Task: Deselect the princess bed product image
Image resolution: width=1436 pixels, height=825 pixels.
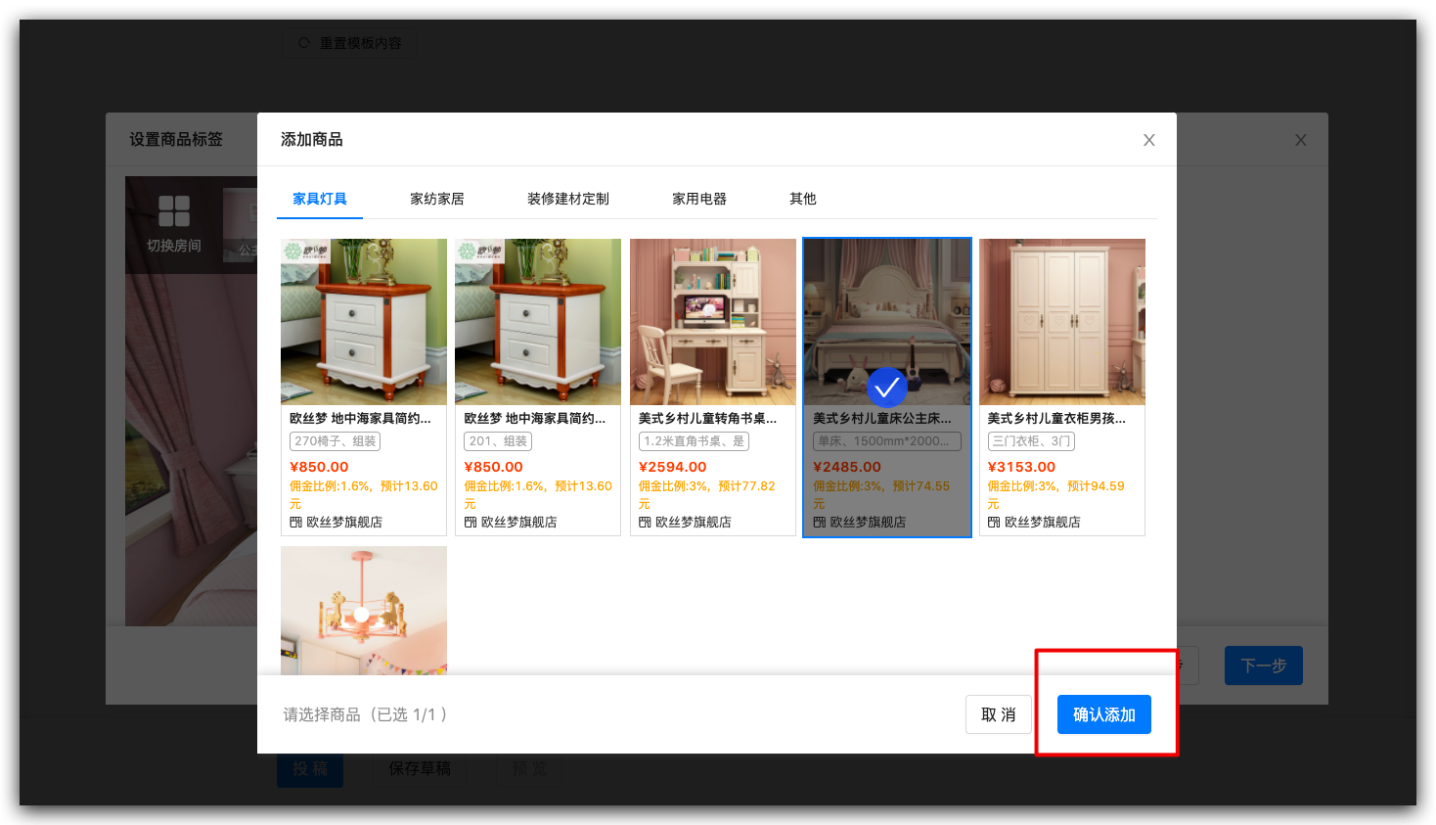Action: click(x=887, y=322)
